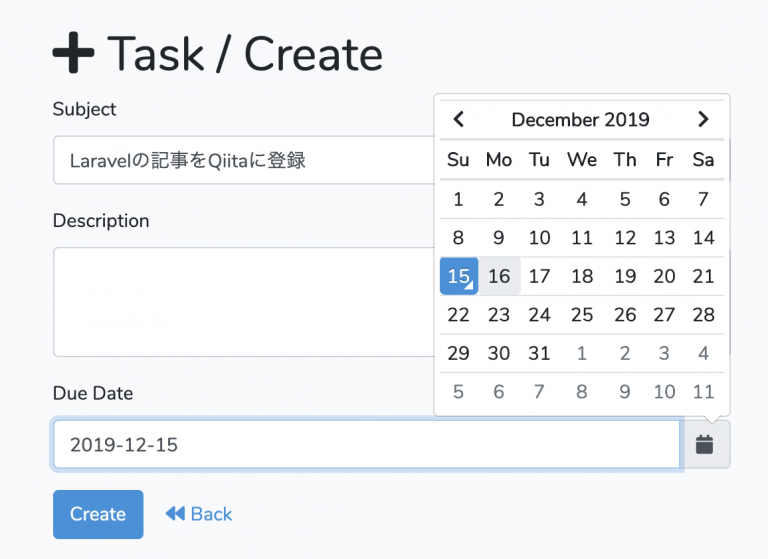Pick December 1 in the first row
The image size is (768, 559).
click(458, 199)
